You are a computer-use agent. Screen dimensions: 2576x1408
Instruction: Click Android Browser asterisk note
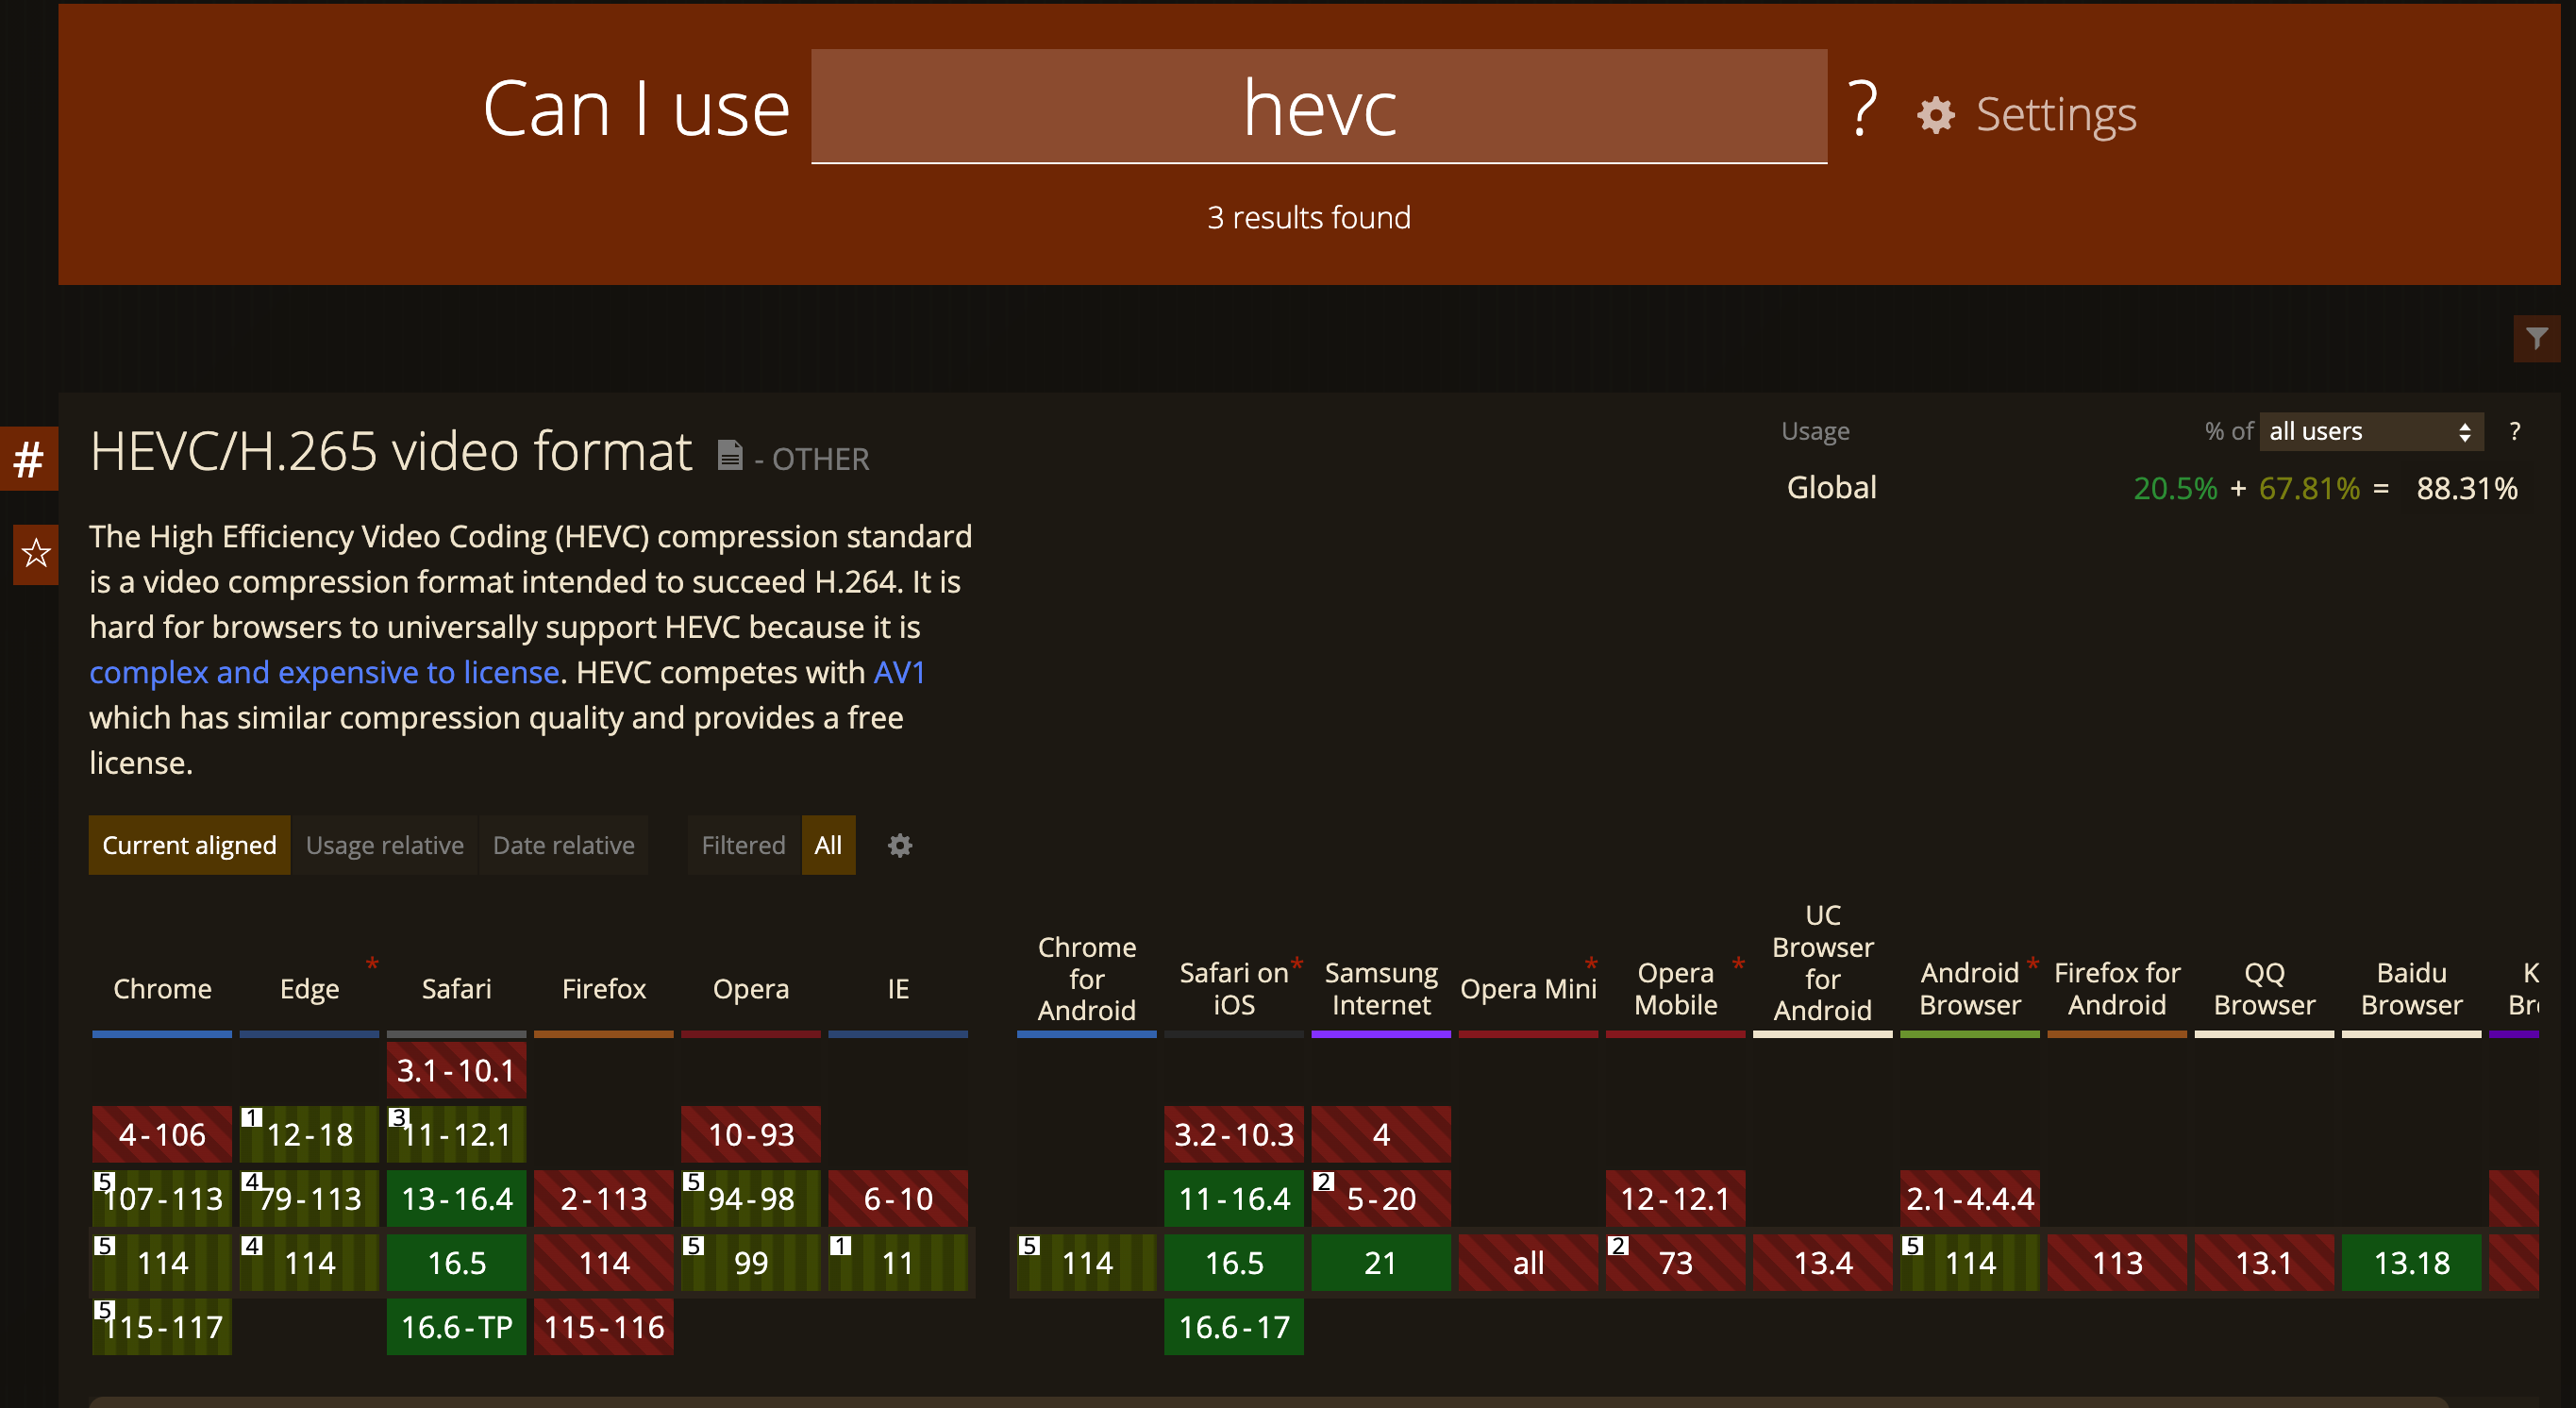2033,965
